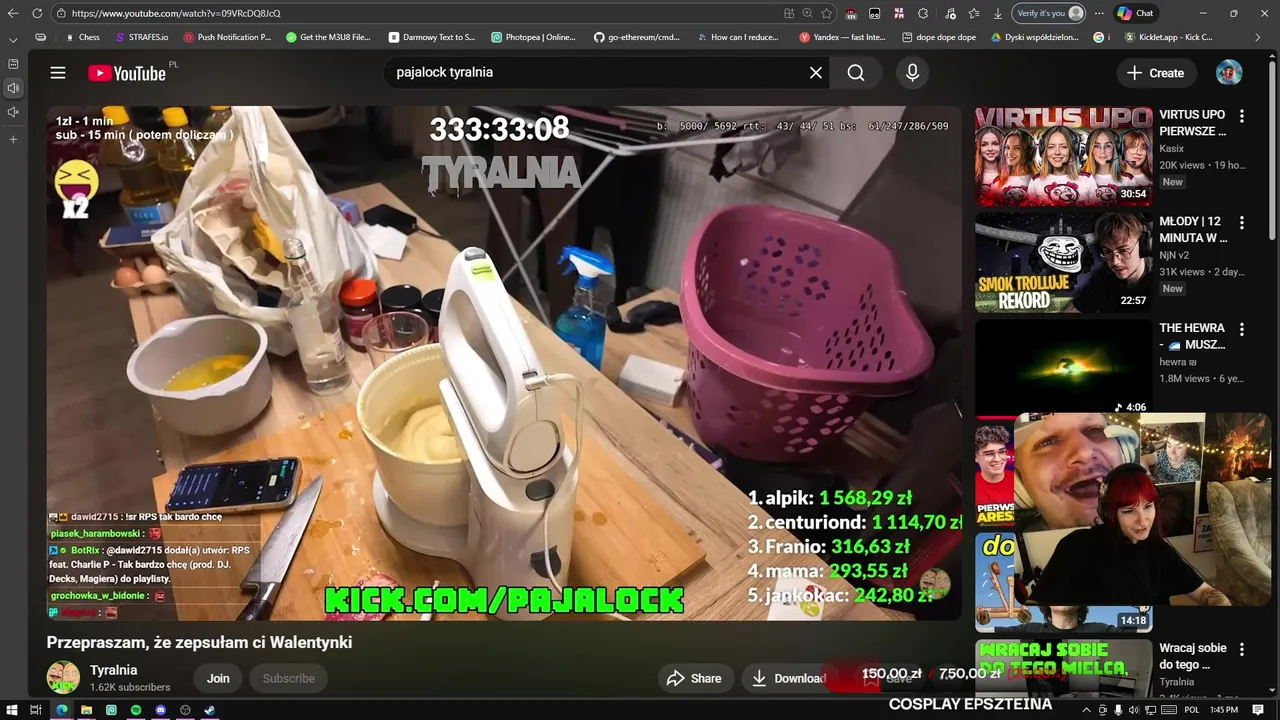
Task: Open the Create menu
Action: click(1155, 73)
